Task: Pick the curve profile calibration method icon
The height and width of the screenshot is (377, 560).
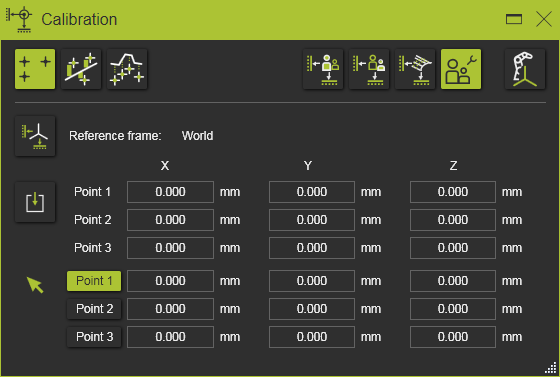Action: coord(127,69)
